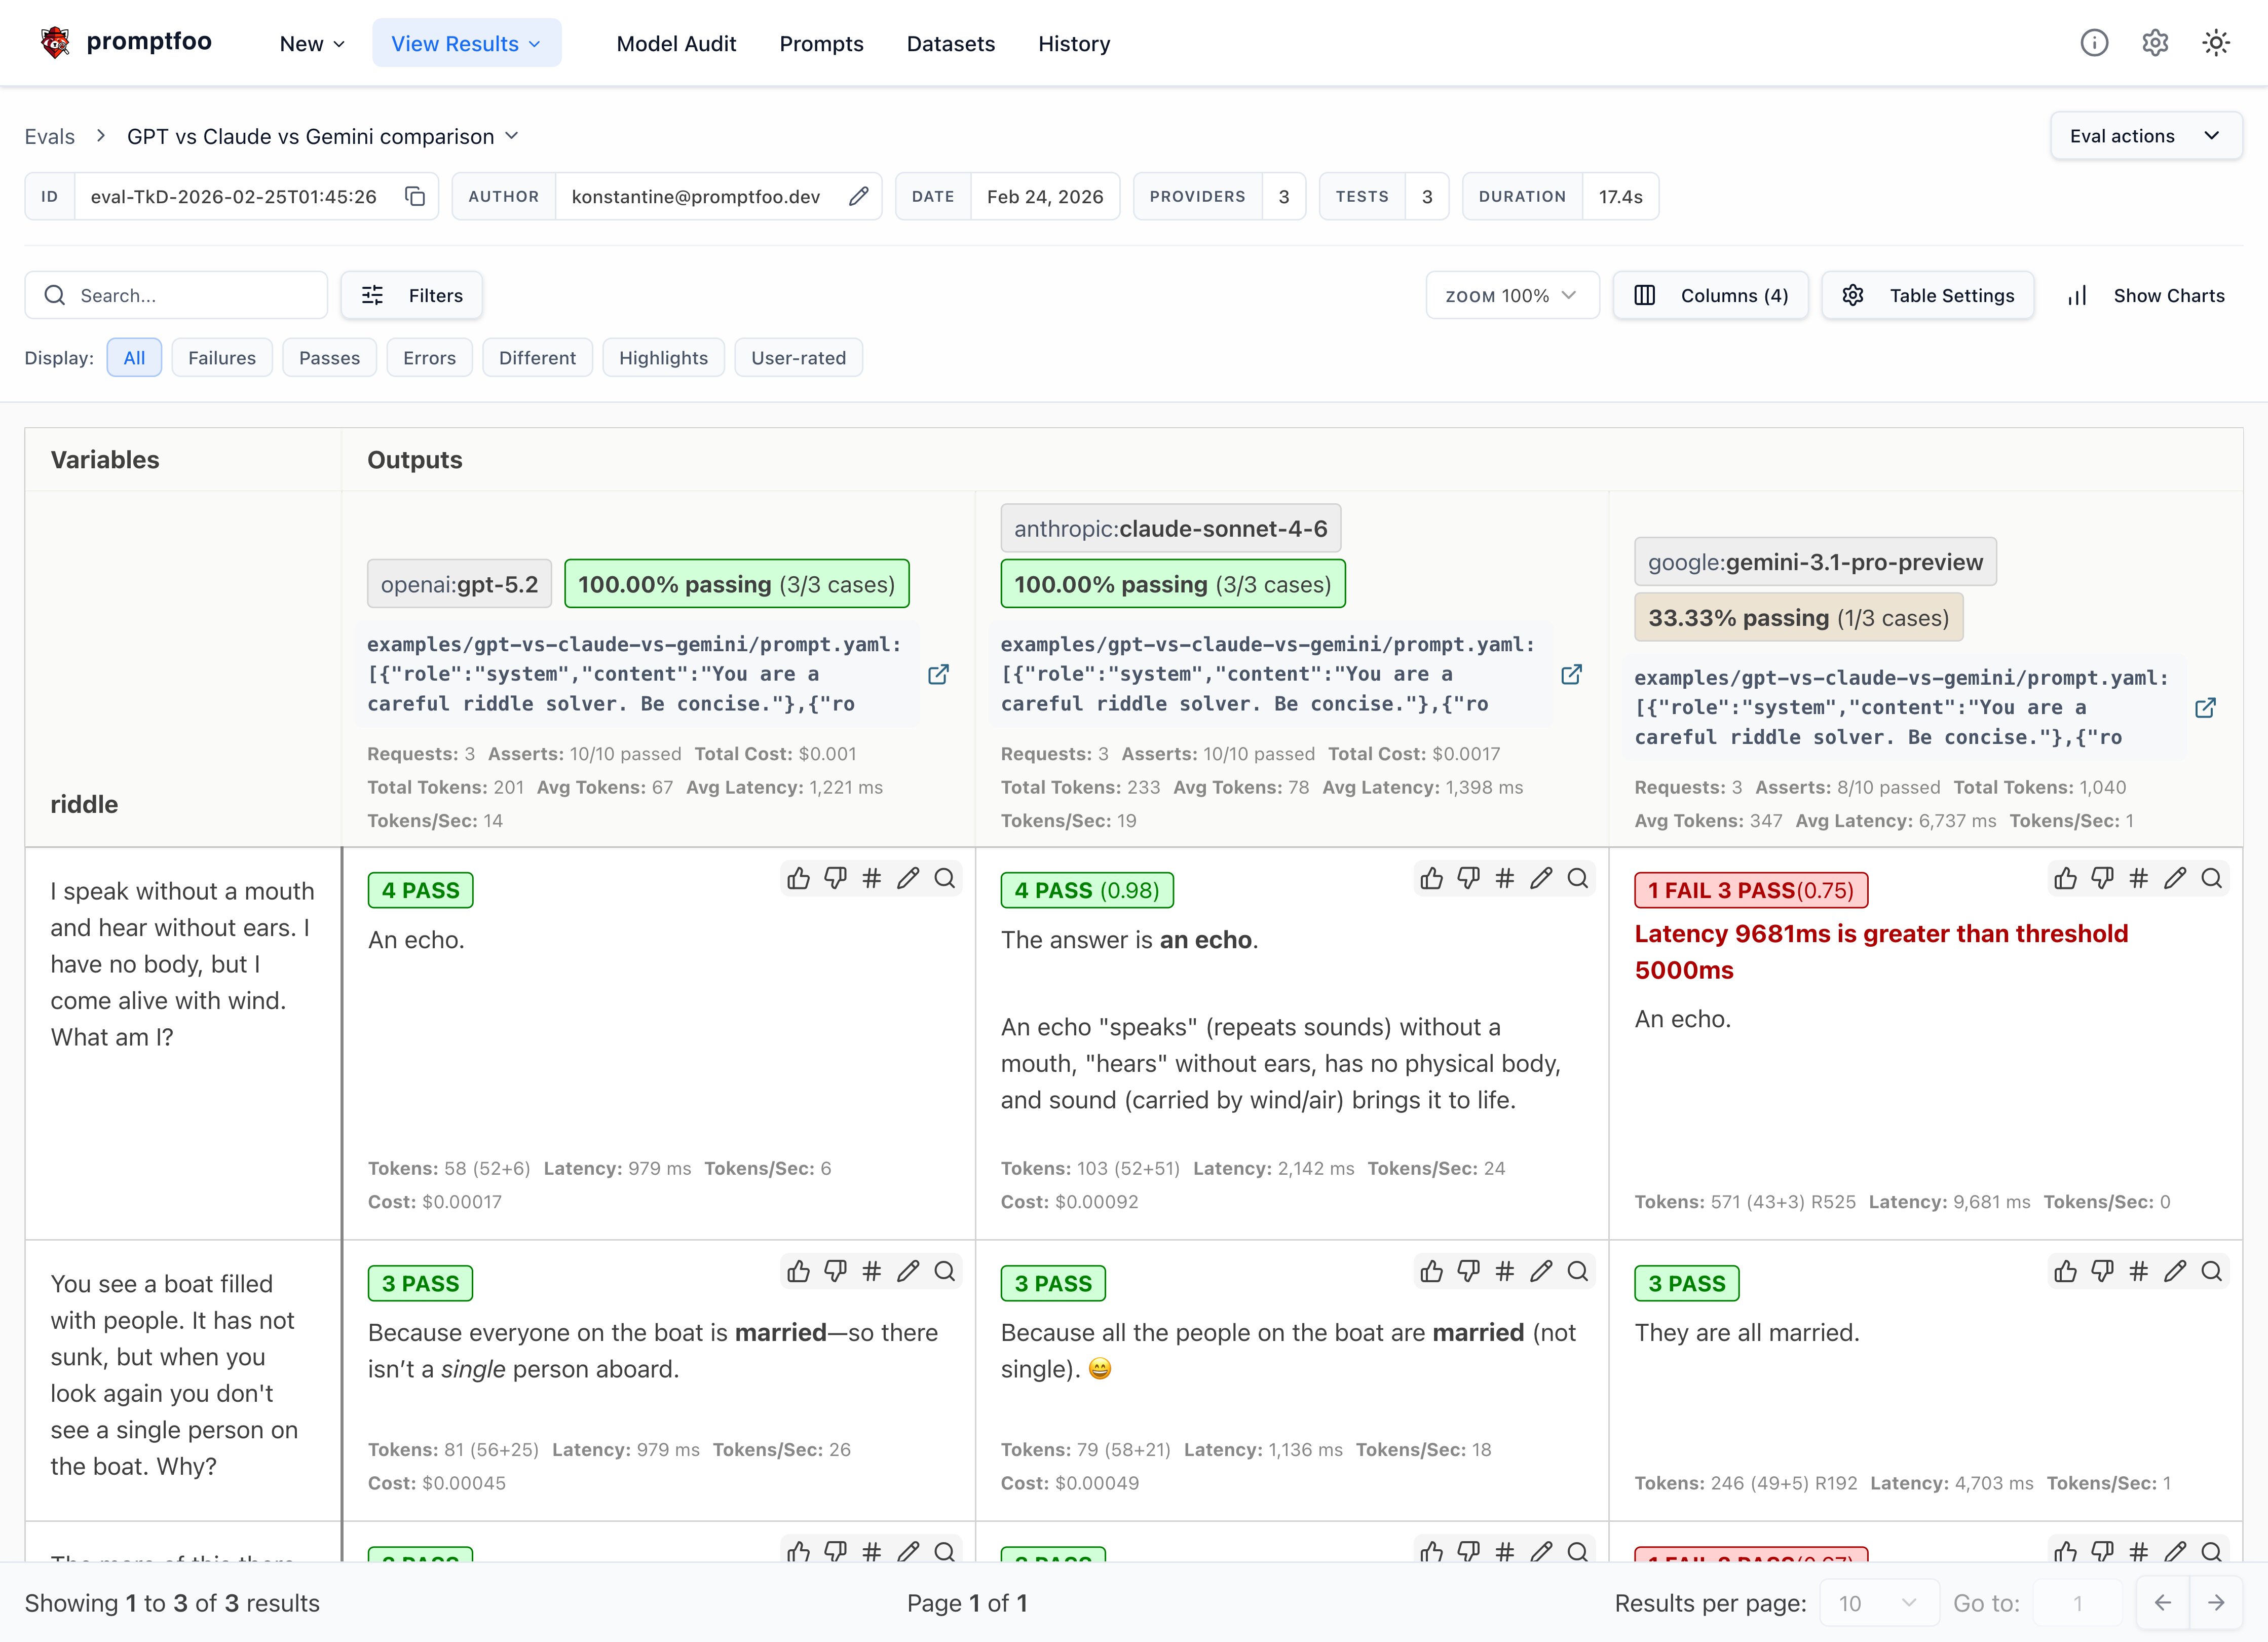Toggle the Passes display filter

coord(329,358)
